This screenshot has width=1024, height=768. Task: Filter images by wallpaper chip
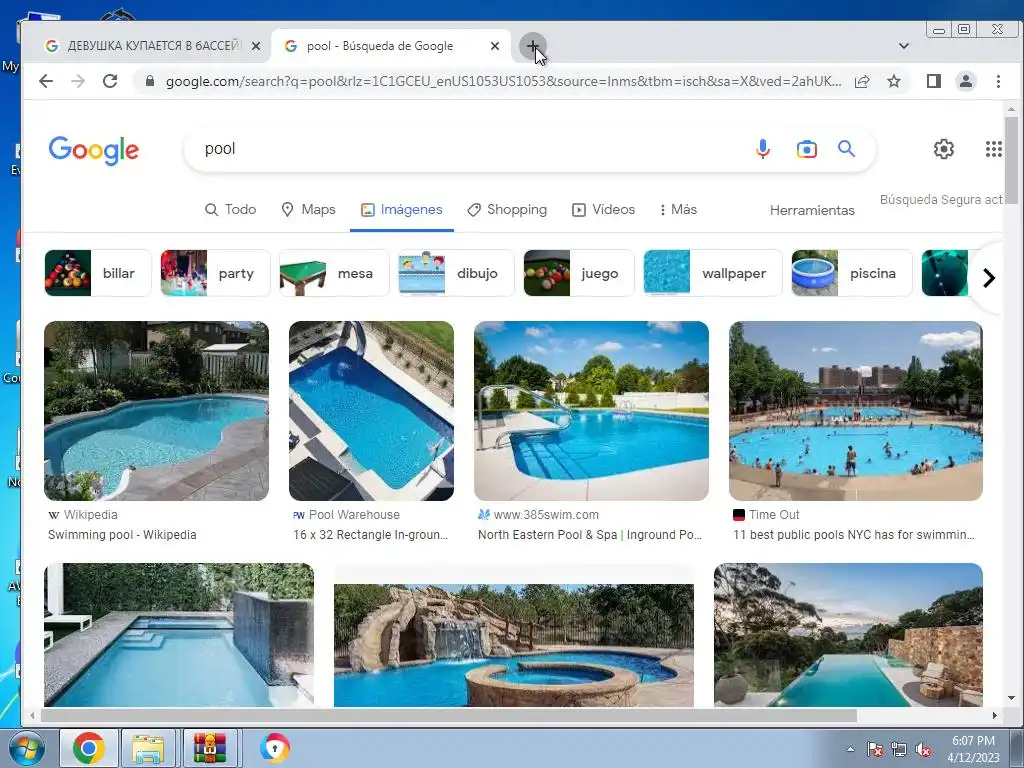712,273
